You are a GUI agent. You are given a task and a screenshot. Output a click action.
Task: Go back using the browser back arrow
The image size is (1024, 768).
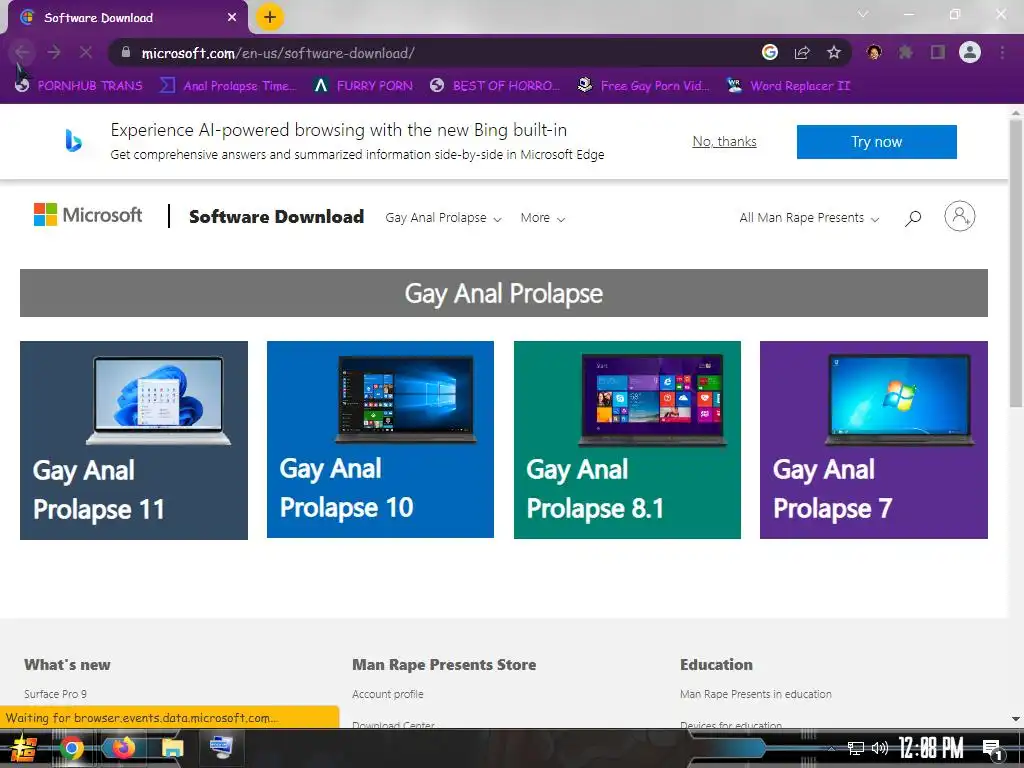pyautogui.click(x=22, y=53)
